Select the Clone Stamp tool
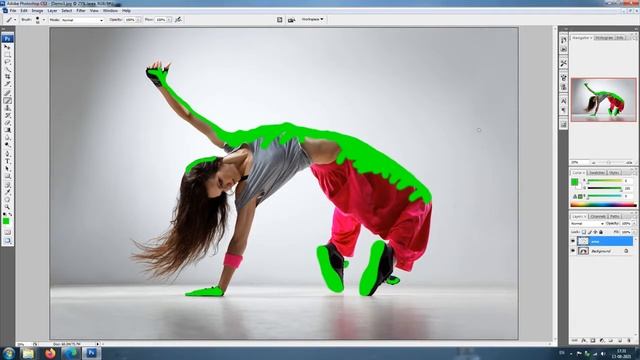 tap(7, 108)
